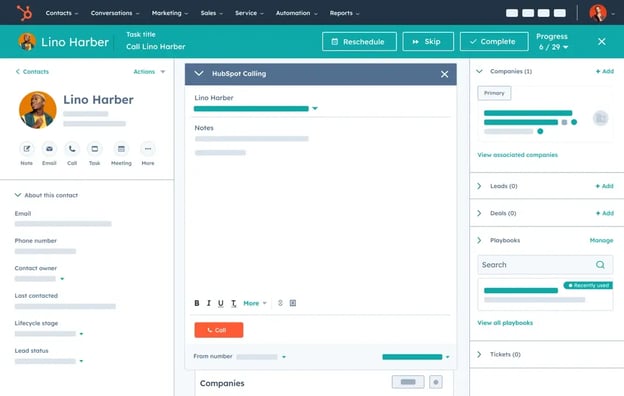Click the user avatar in top navigation
The image size is (624, 396).
point(598,13)
